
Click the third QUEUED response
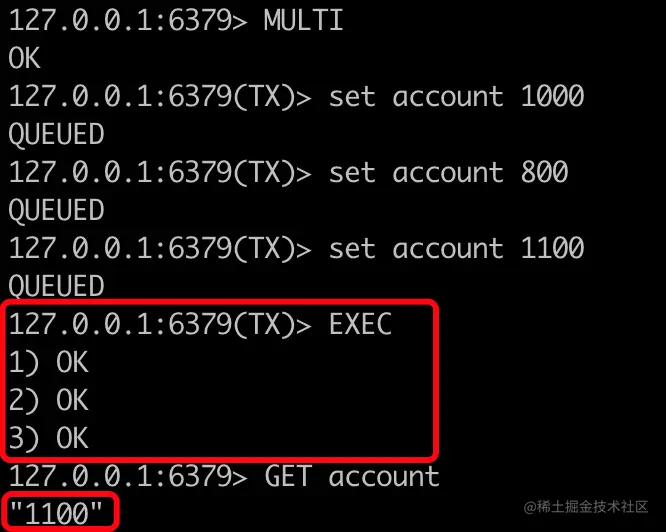click(x=56, y=286)
